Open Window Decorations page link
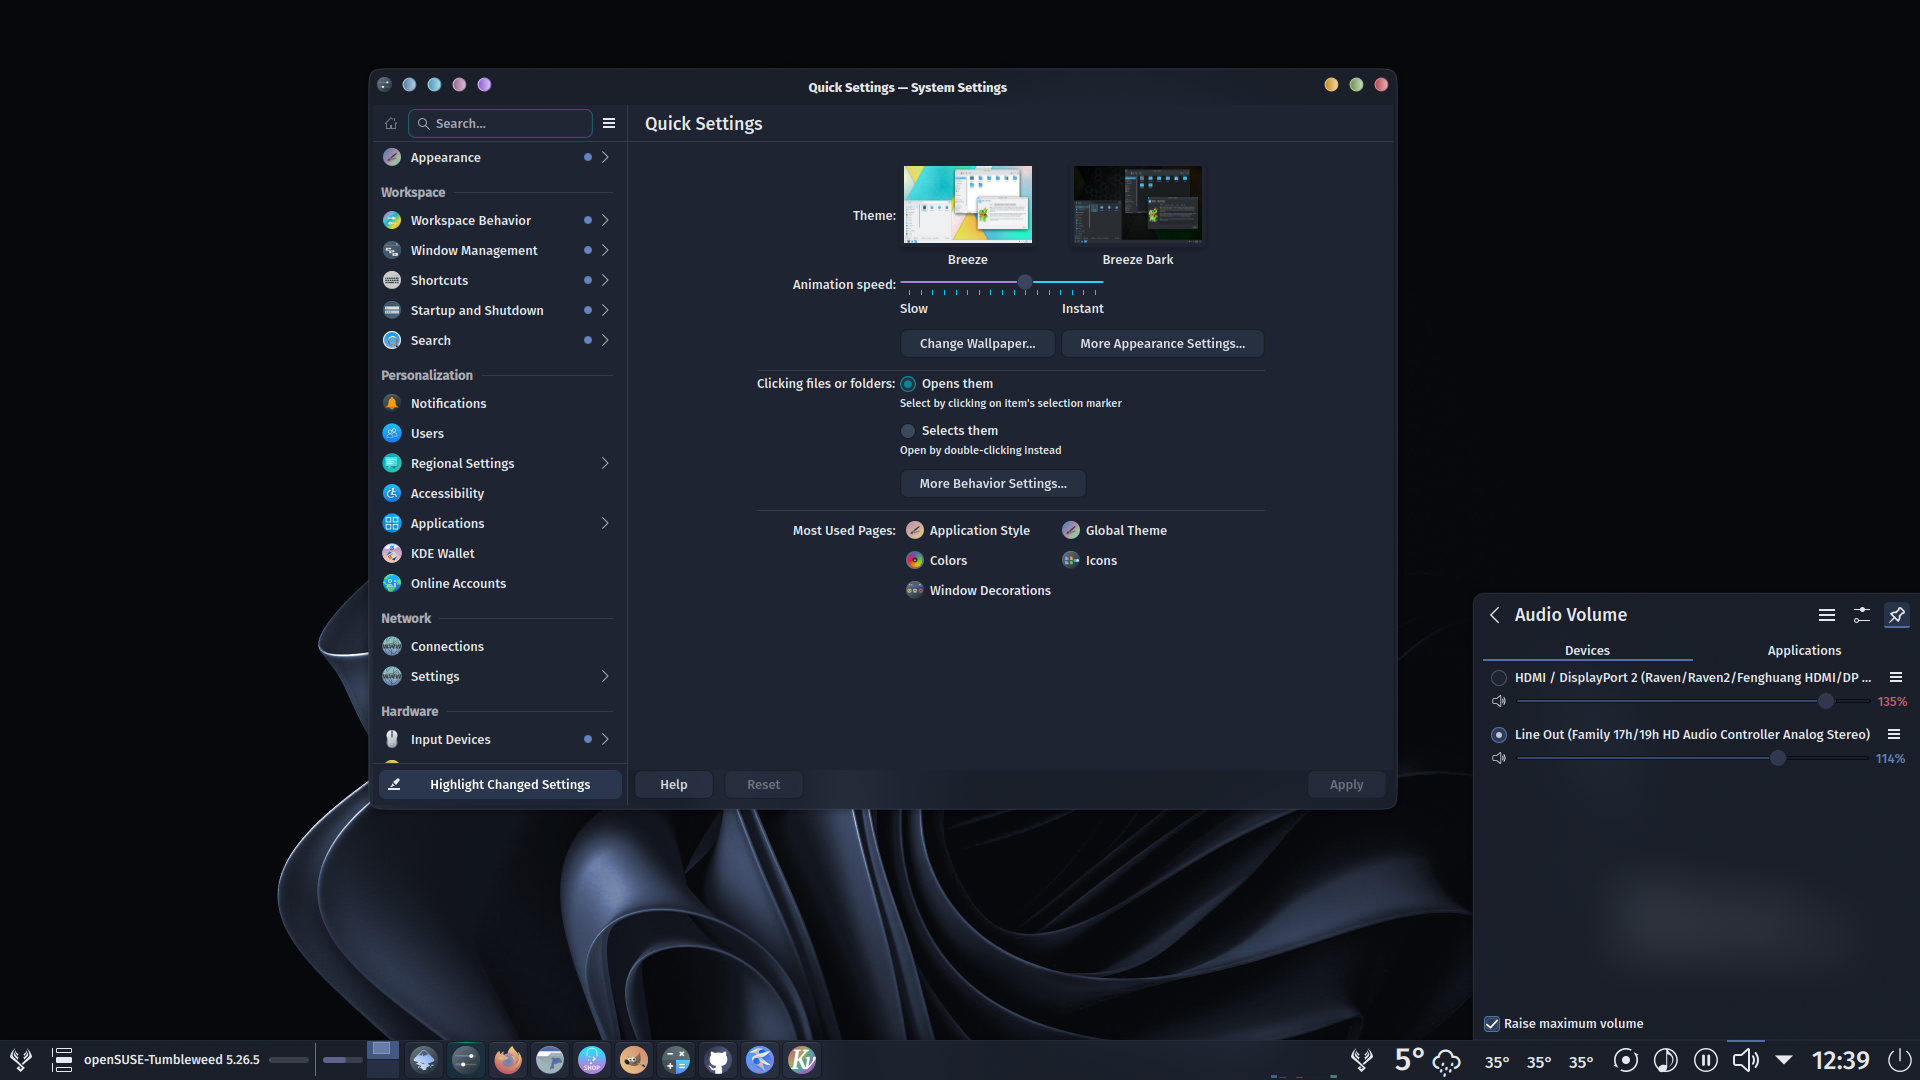The width and height of the screenshot is (1920, 1080). pos(978,590)
